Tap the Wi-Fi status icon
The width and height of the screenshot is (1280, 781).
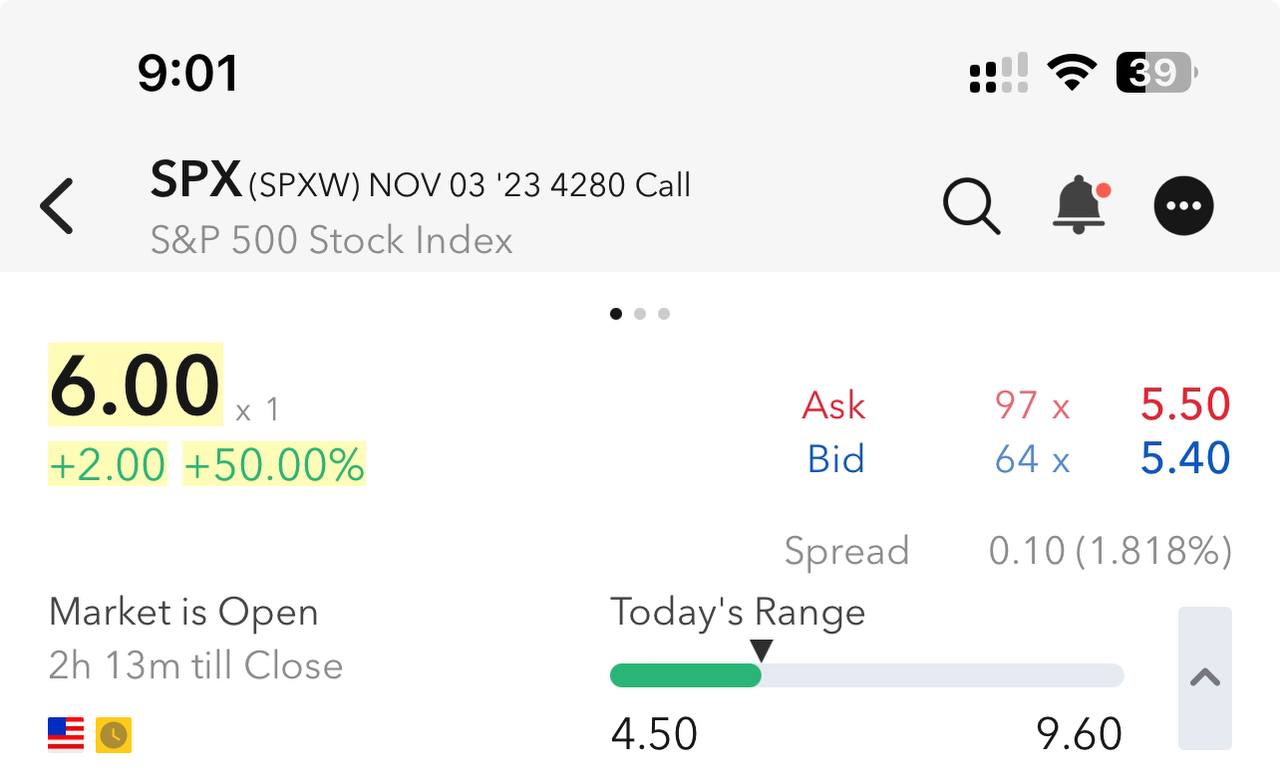tap(1072, 73)
